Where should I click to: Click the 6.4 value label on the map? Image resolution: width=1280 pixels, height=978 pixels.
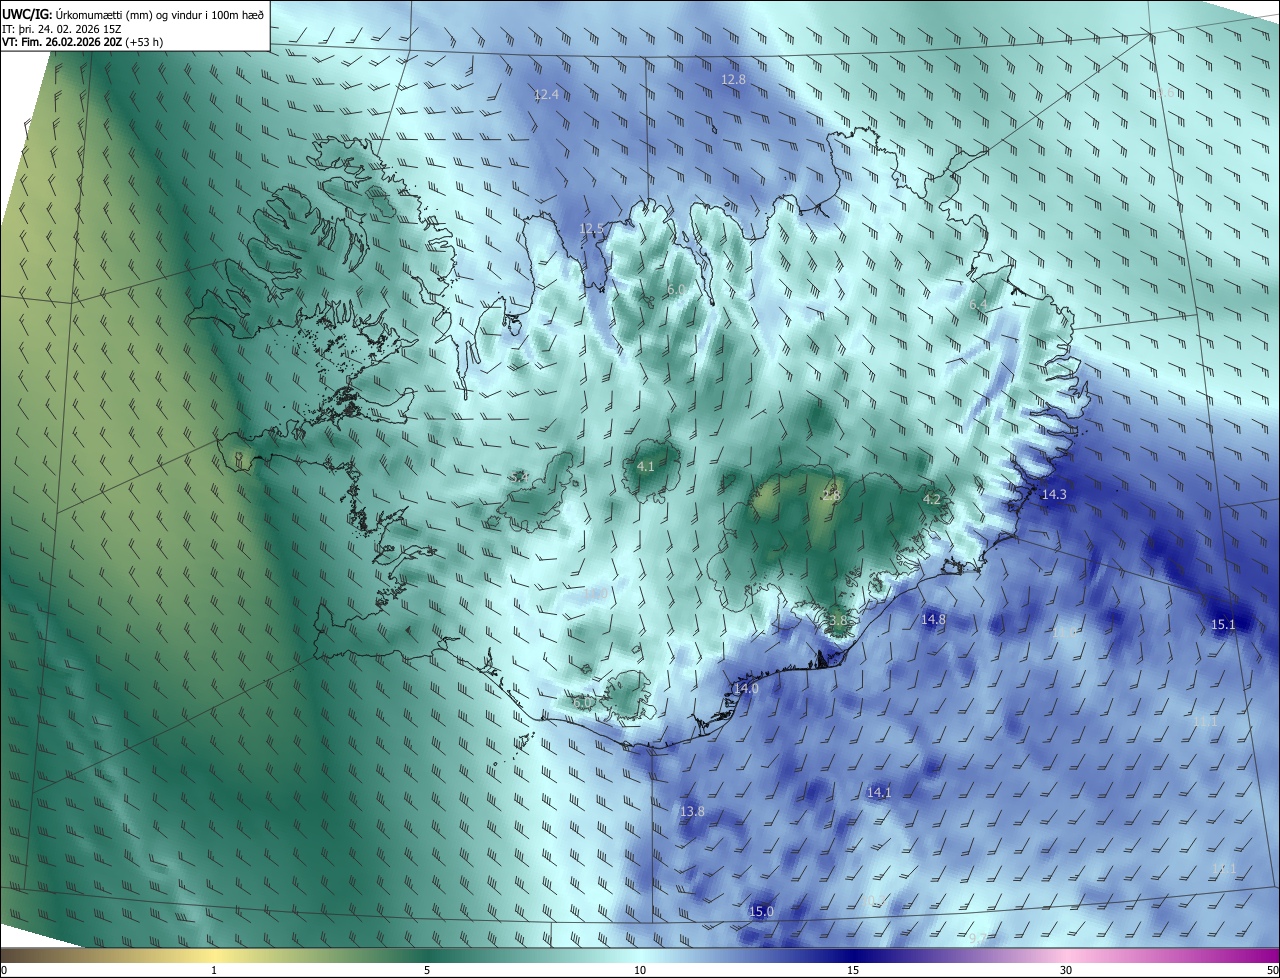coord(978,304)
